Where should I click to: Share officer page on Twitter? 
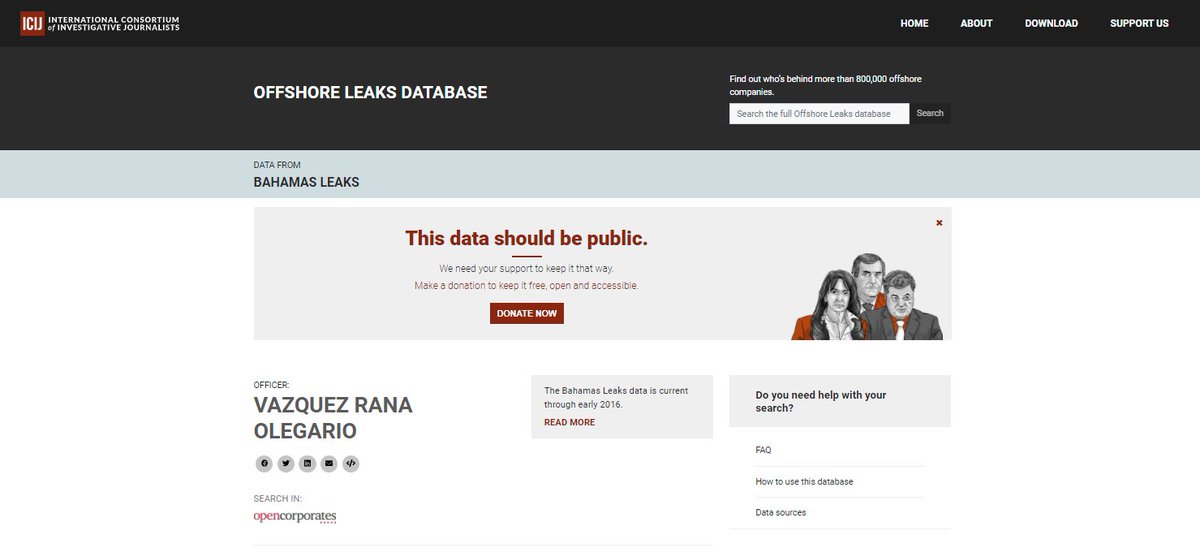point(286,463)
